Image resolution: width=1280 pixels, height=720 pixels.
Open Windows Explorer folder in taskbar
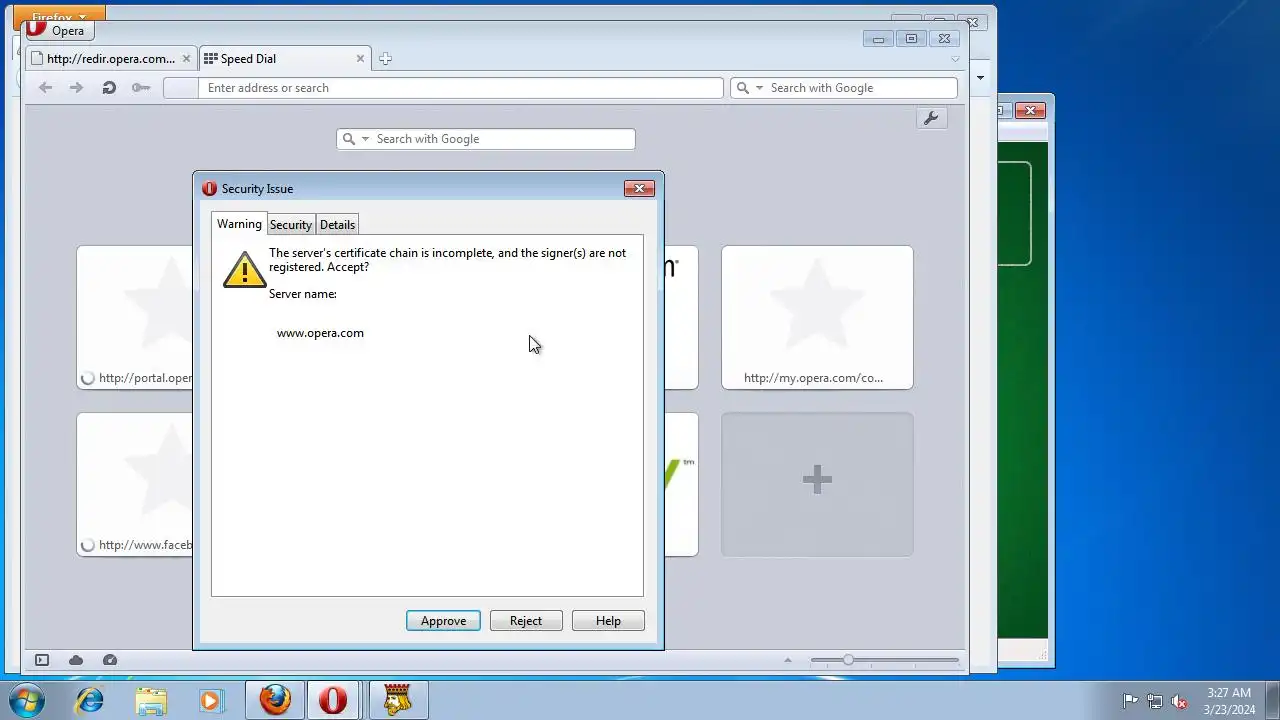click(151, 701)
